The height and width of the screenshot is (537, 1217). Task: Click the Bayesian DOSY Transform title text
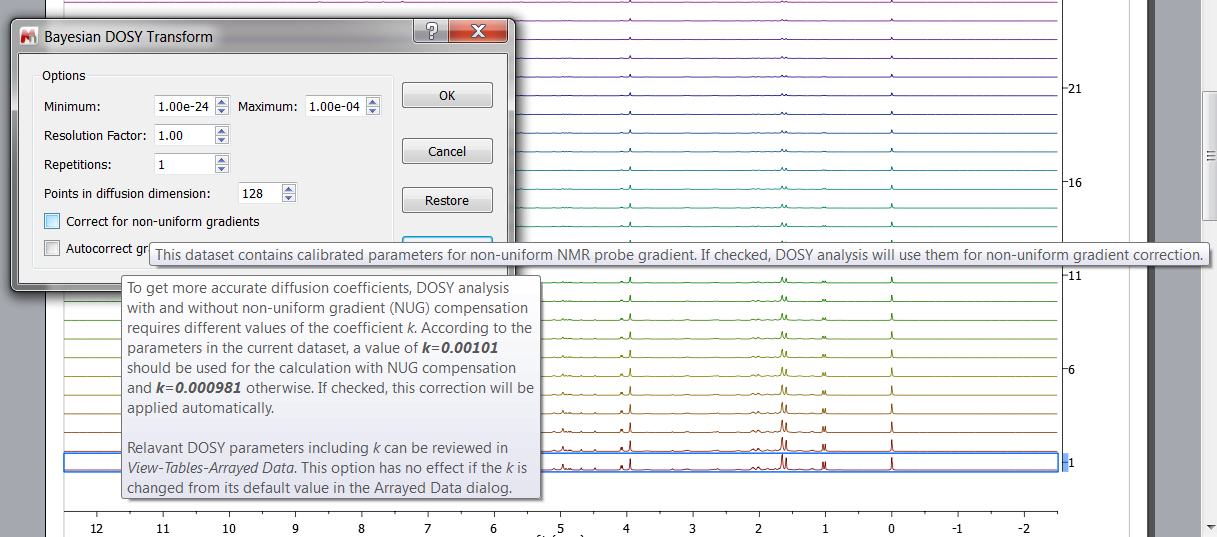point(128,37)
